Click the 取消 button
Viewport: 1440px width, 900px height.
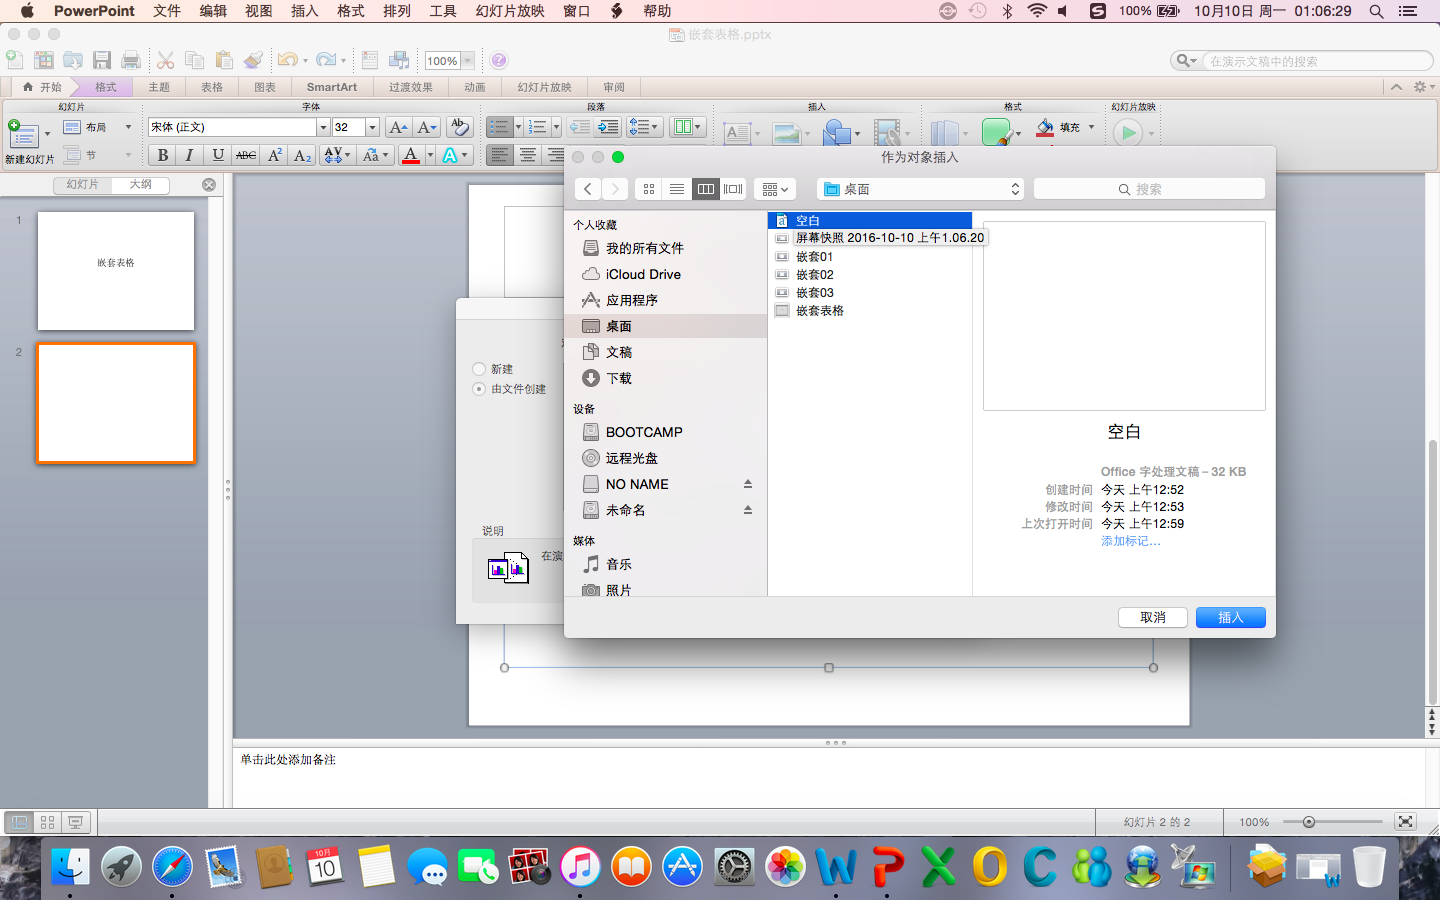[1152, 618]
